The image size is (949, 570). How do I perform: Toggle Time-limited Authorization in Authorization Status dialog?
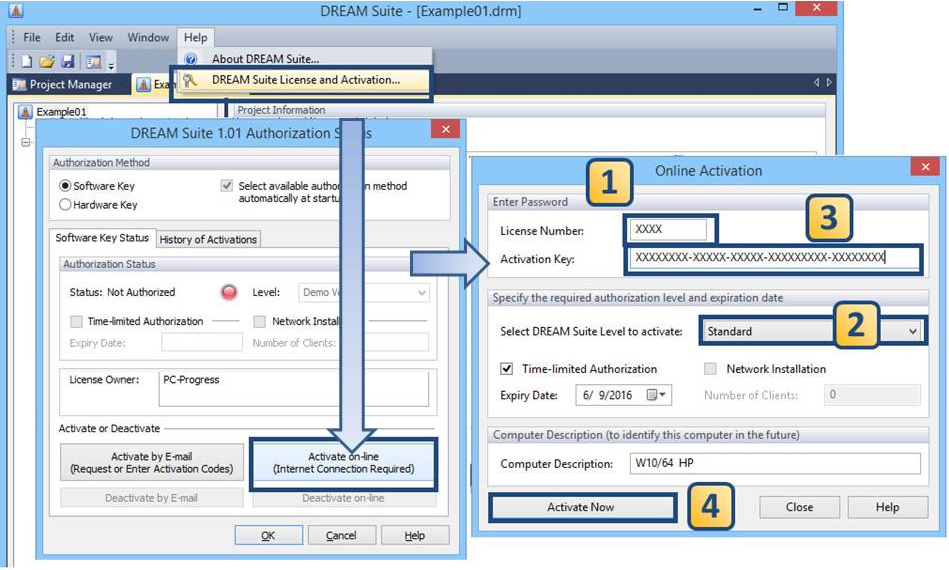(76, 321)
